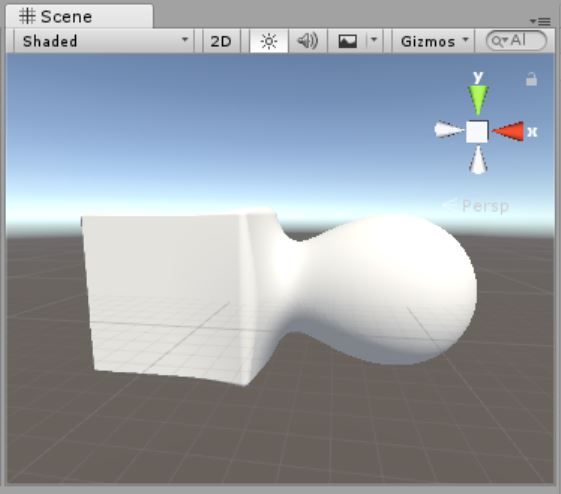Click the gizmo center cube
The height and width of the screenshot is (494, 561).
coord(477,132)
